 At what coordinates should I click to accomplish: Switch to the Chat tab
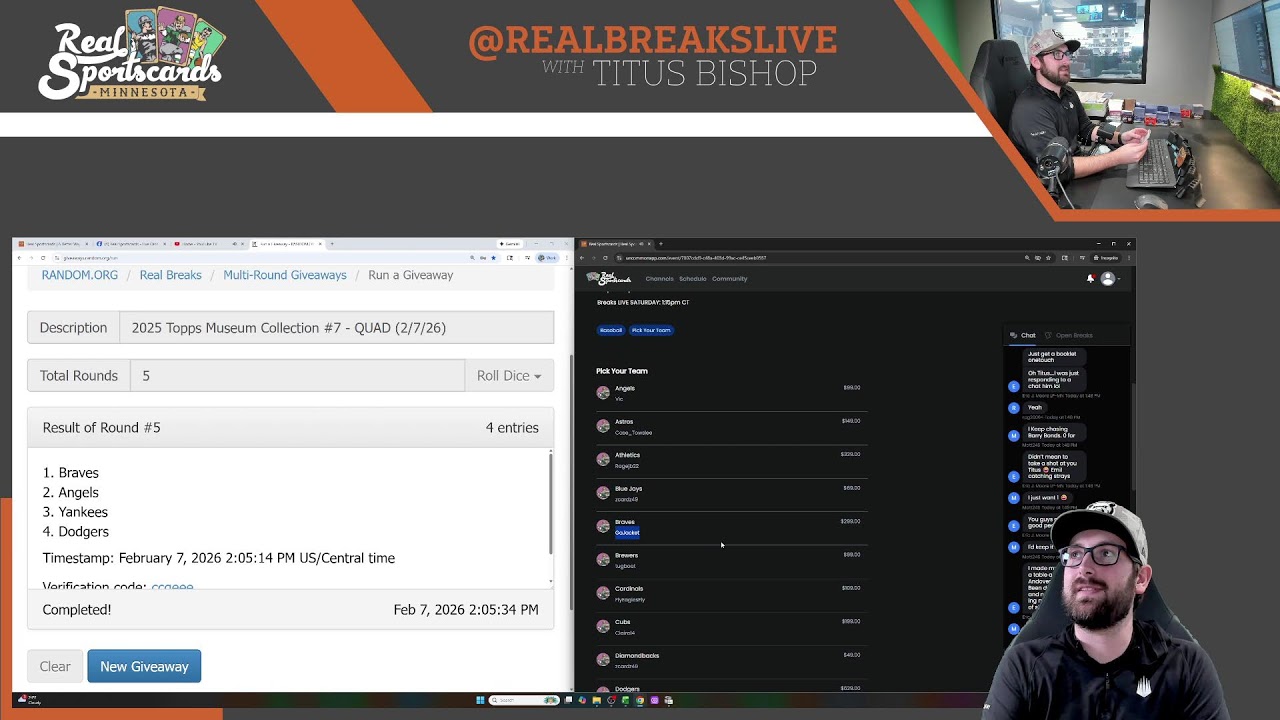tap(1023, 335)
